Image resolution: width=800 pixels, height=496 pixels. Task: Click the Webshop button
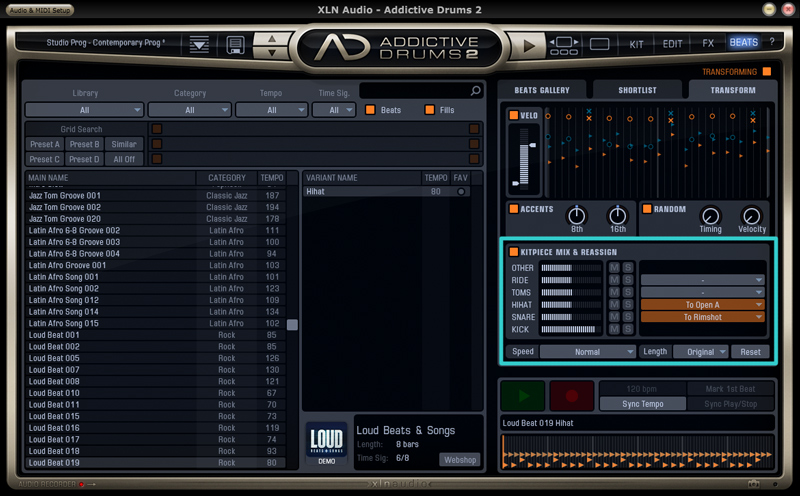coord(460,460)
